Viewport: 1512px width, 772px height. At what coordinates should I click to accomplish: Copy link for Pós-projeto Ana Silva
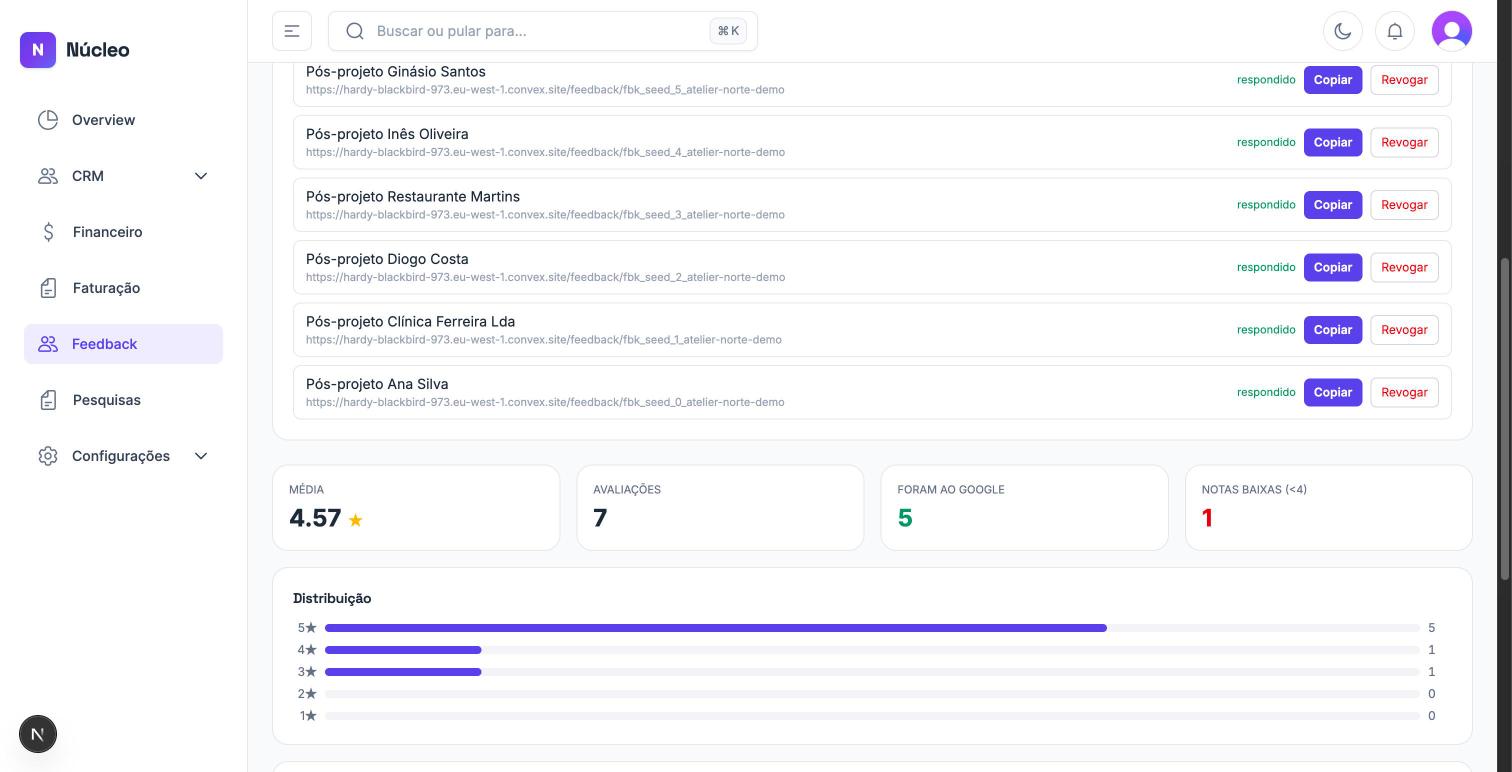pos(1333,392)
